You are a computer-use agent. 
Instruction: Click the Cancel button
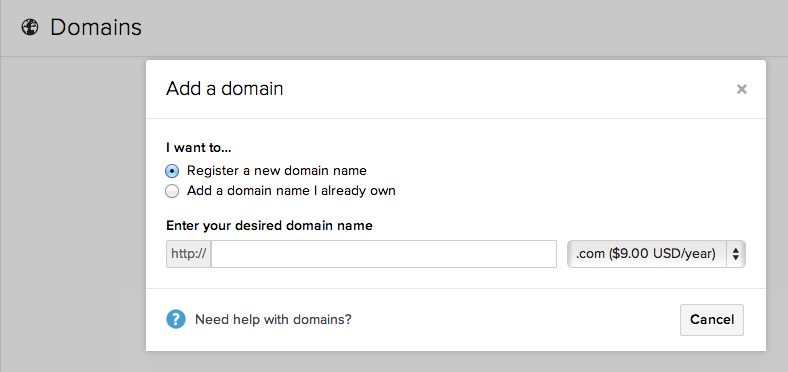[712, 320]
